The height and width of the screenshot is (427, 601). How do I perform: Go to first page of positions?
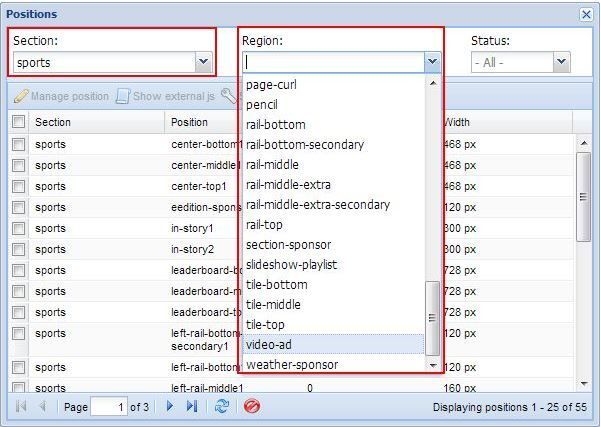21,406
